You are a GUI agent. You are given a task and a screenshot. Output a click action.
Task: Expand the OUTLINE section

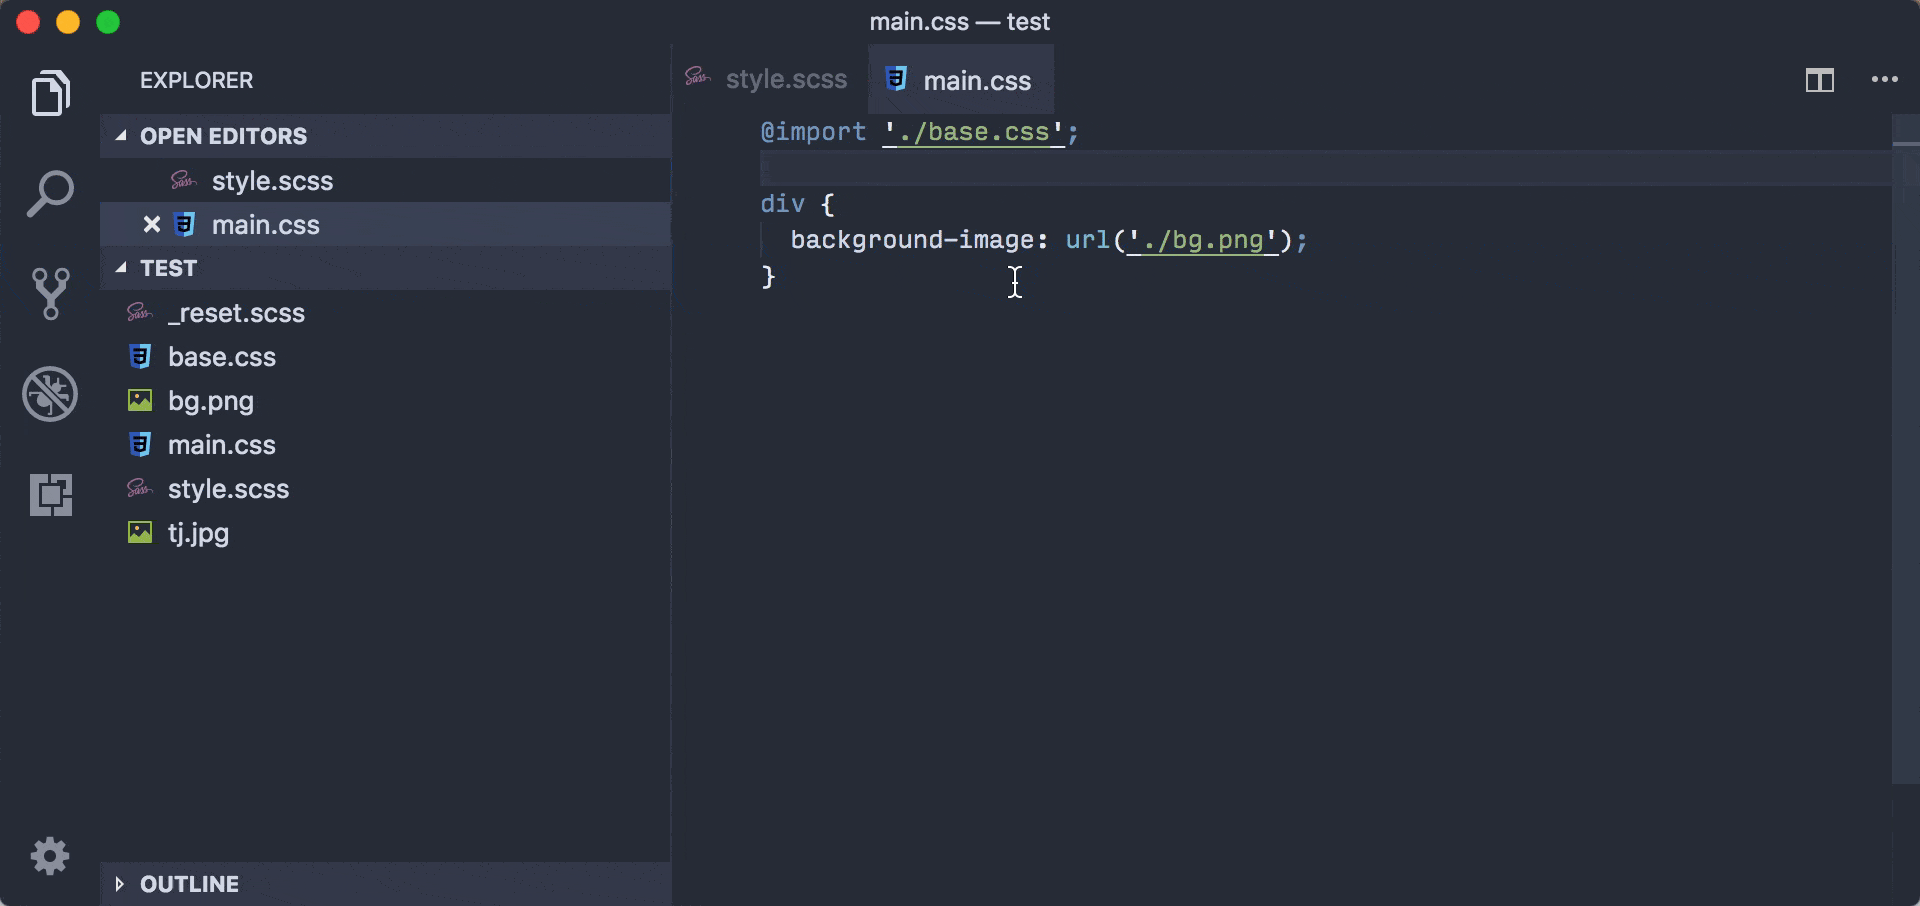(x=120, y=883)
